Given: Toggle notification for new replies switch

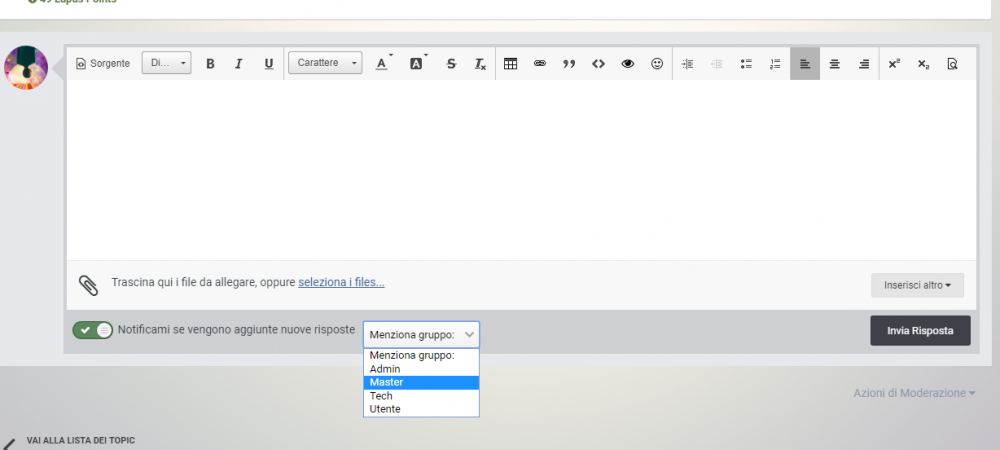Looking at the screenshot, I should click(x=93, y=330).
